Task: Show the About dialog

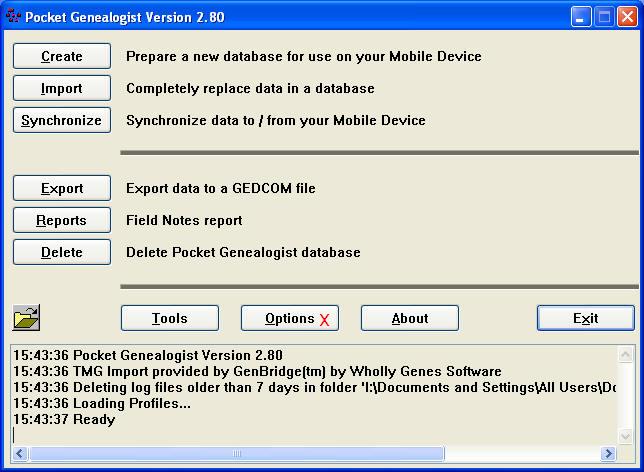Action: 410,318
